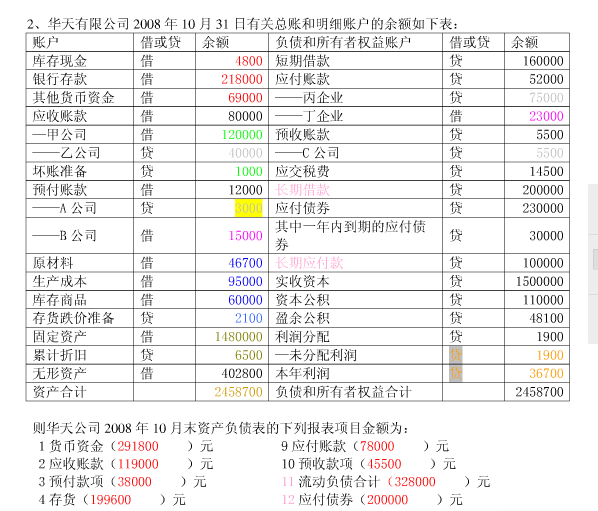Select the balance 69000
This screenshot has height=511, width=598.
tap(245, 98)
